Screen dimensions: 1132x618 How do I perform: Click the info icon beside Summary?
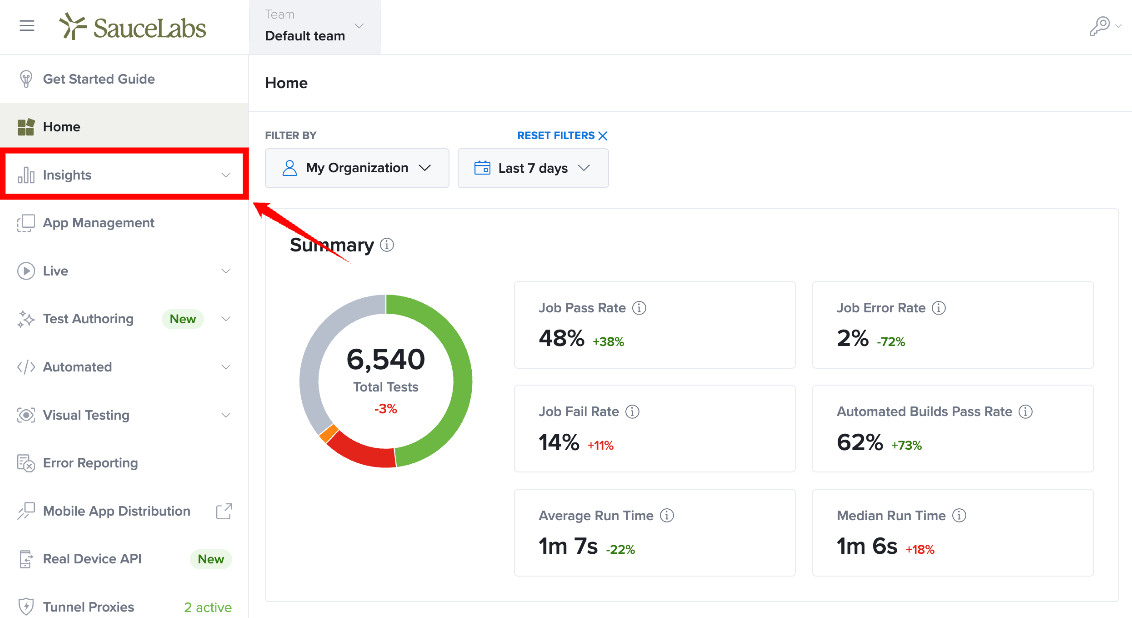point(387,245)
